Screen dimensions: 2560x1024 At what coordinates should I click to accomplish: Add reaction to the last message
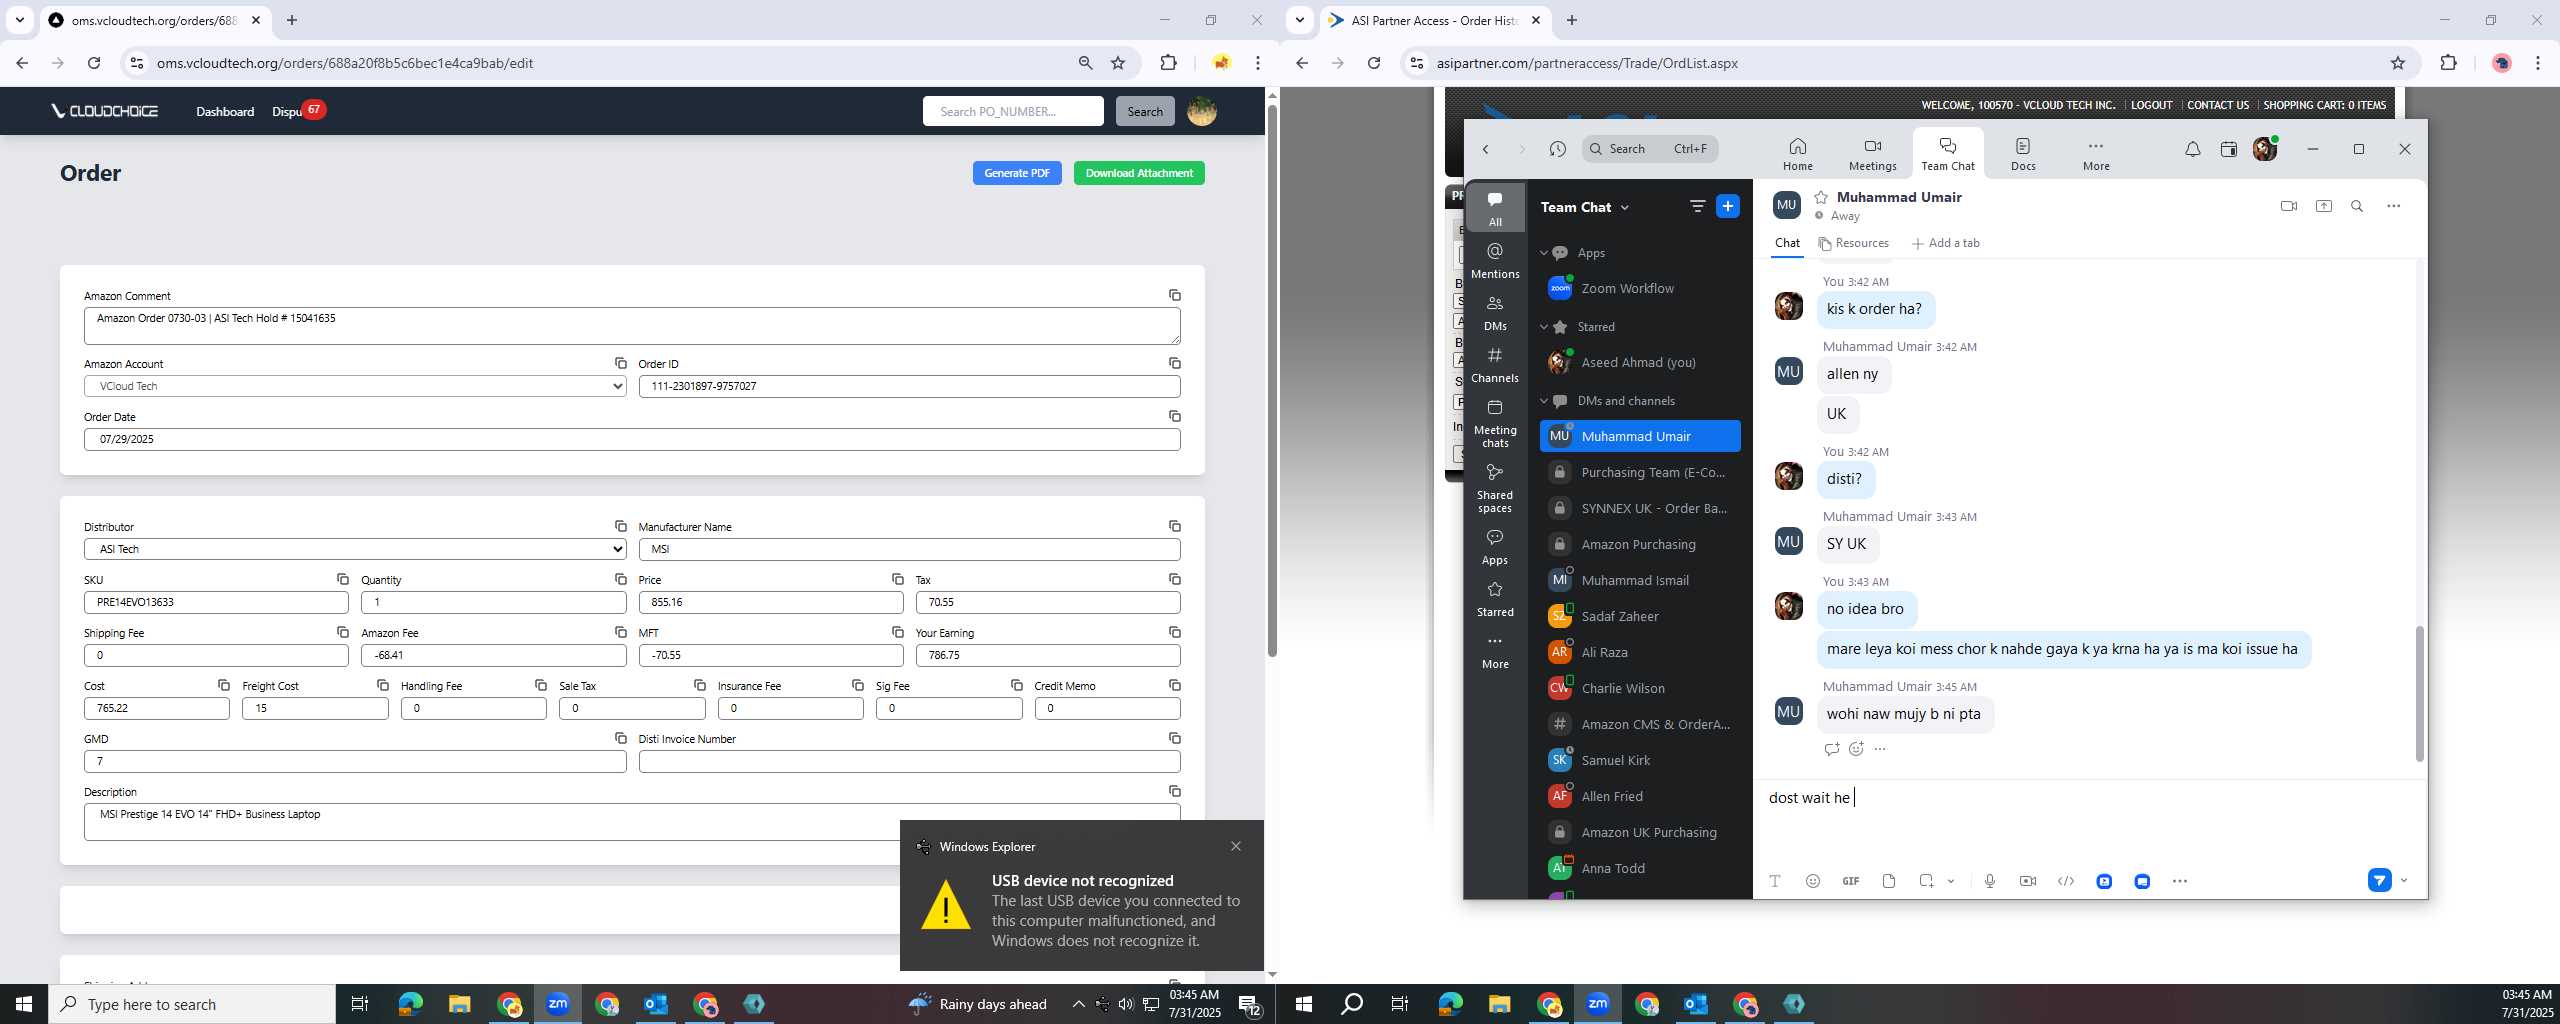pos(1856,749)
